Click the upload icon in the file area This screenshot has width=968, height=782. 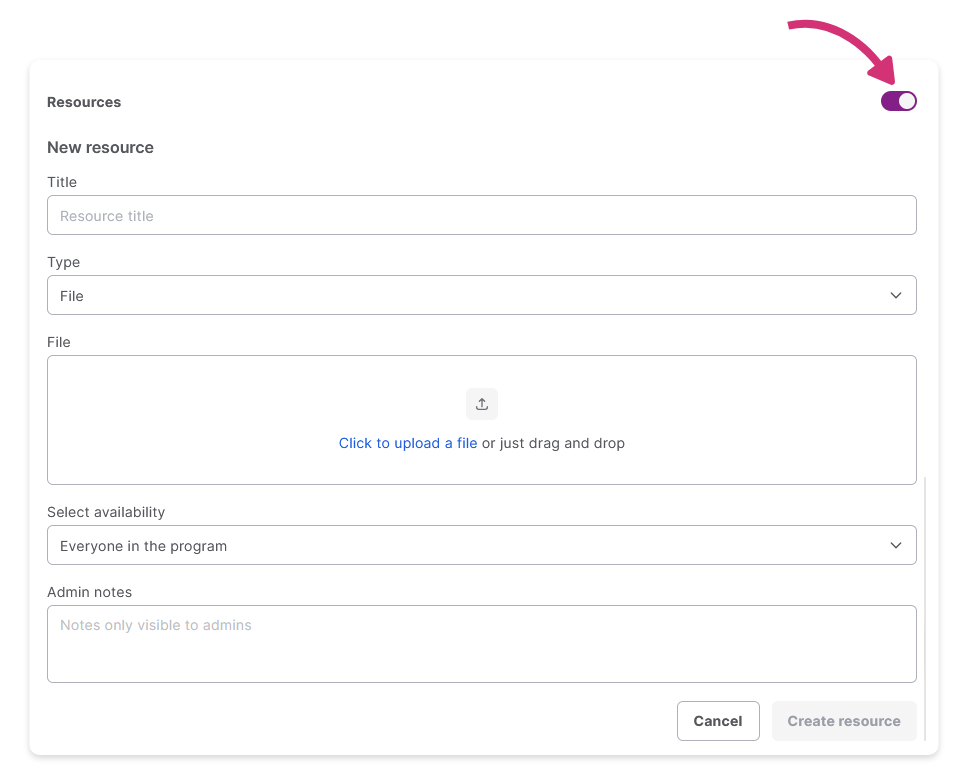click(482, 404)
